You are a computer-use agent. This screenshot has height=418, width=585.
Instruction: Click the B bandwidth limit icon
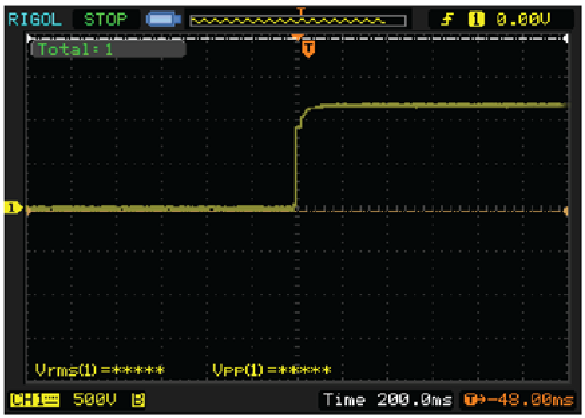coord(138,400)
